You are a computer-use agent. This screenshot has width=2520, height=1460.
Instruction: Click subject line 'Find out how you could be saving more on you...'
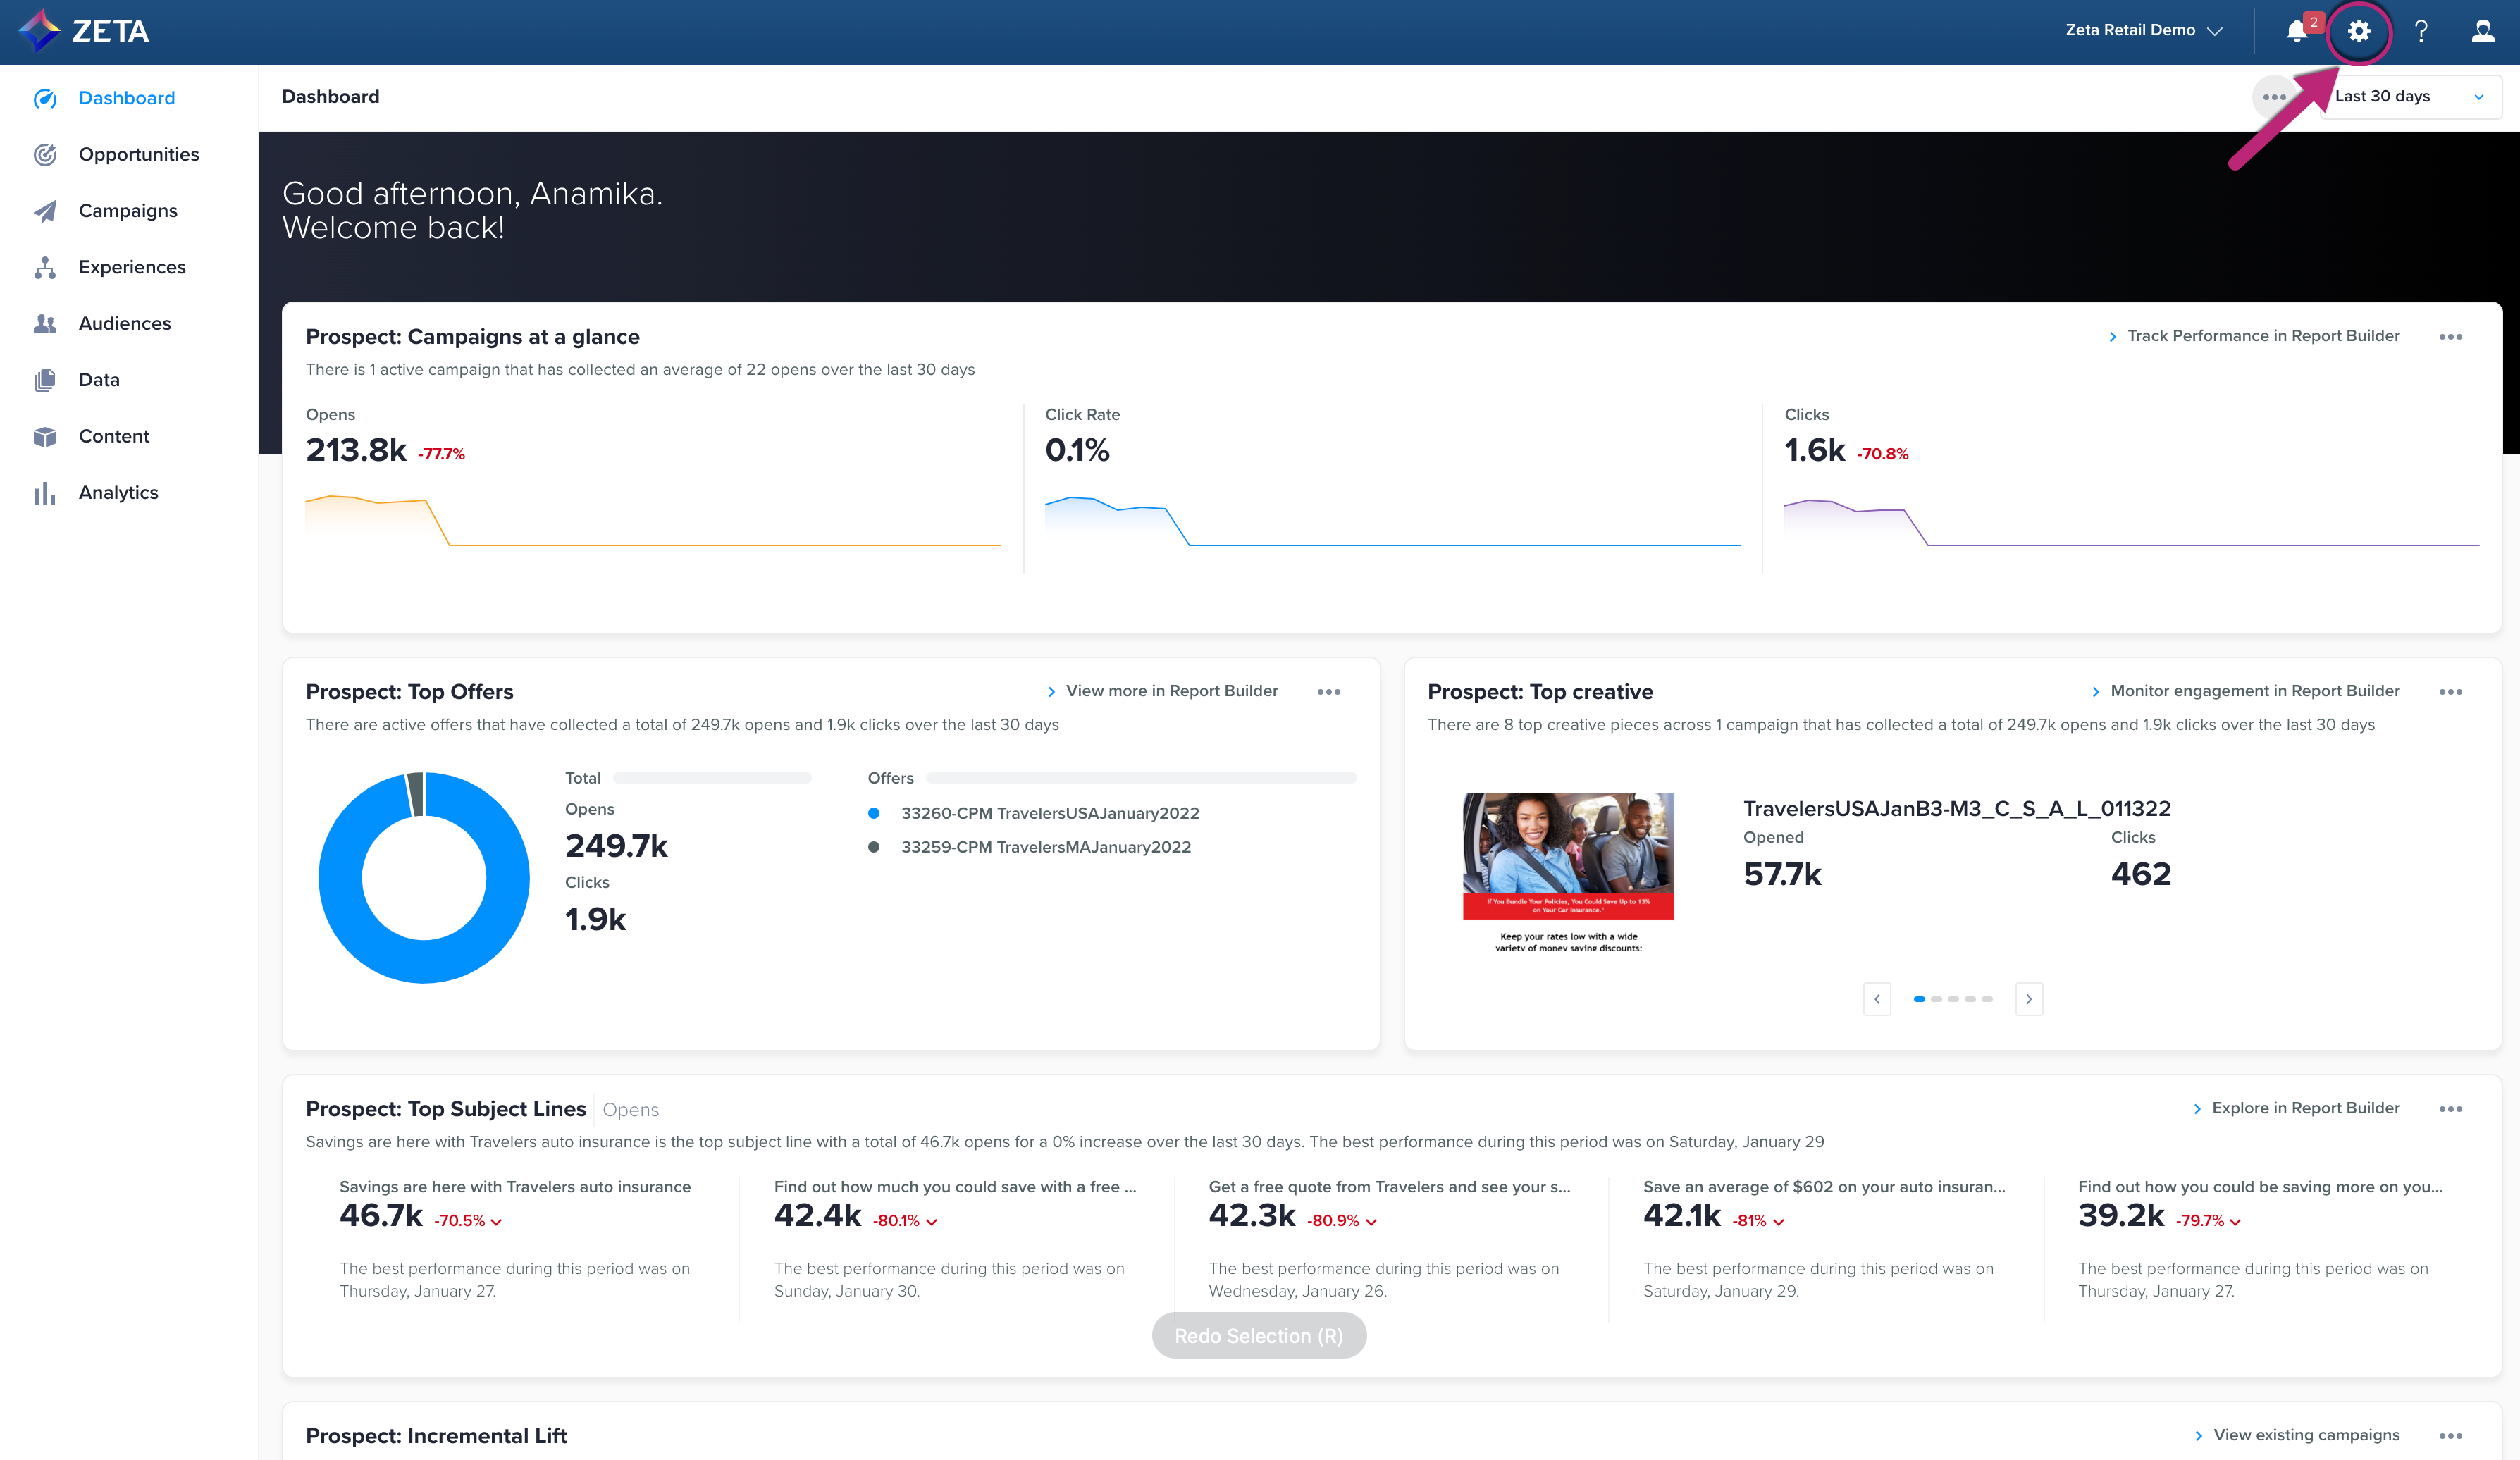pyautogui.click(x=2260, y=1187)
